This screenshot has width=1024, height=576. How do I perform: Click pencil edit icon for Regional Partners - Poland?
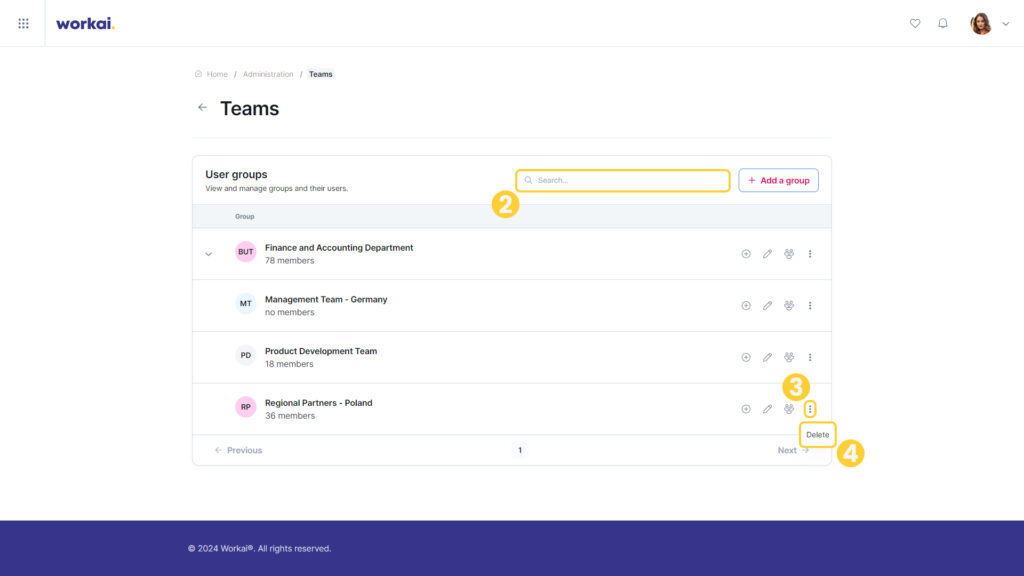point(767,409)
